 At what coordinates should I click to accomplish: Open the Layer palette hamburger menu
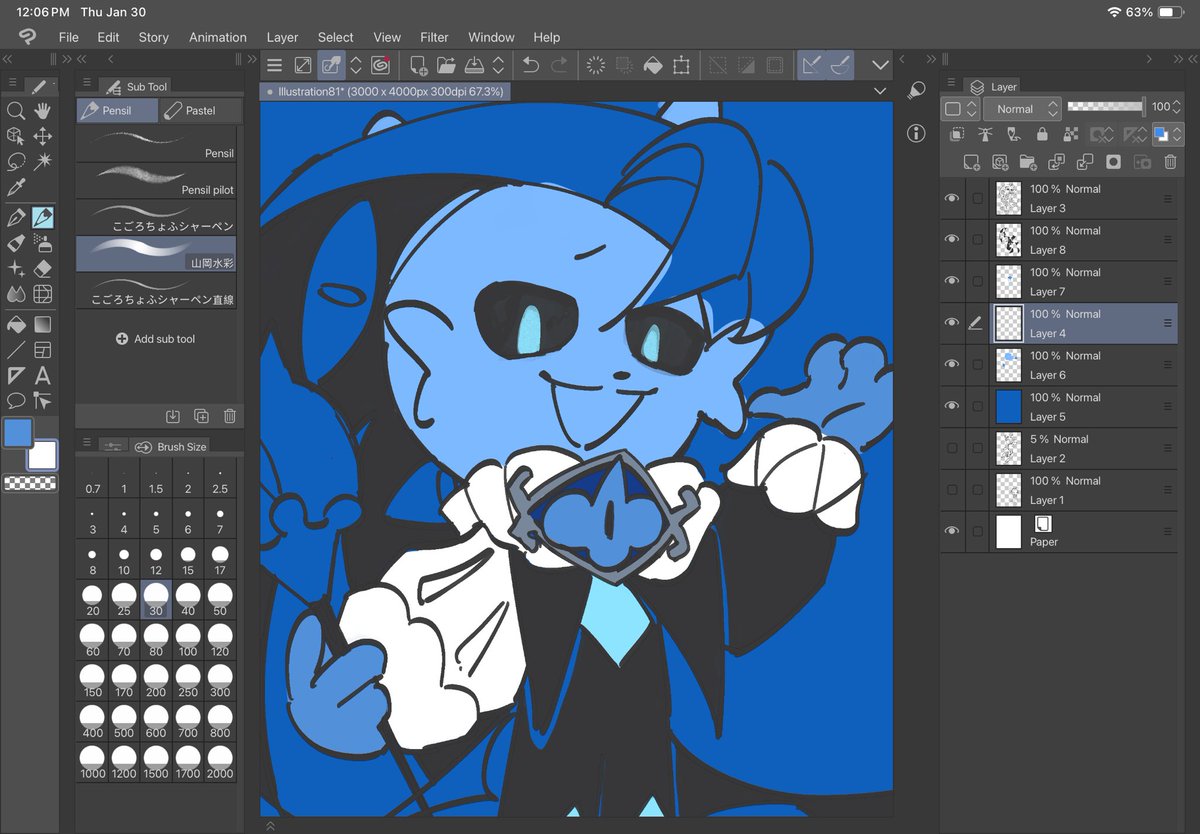(x=951, y=83)
